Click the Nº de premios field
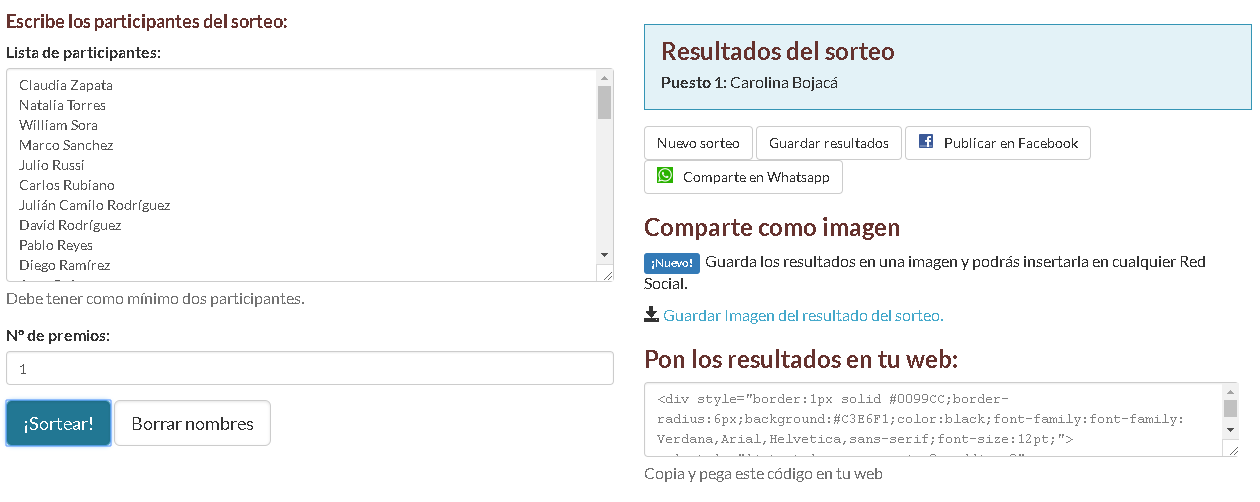The width and height of the screenshot is (1260, 502). coord(309,368)
